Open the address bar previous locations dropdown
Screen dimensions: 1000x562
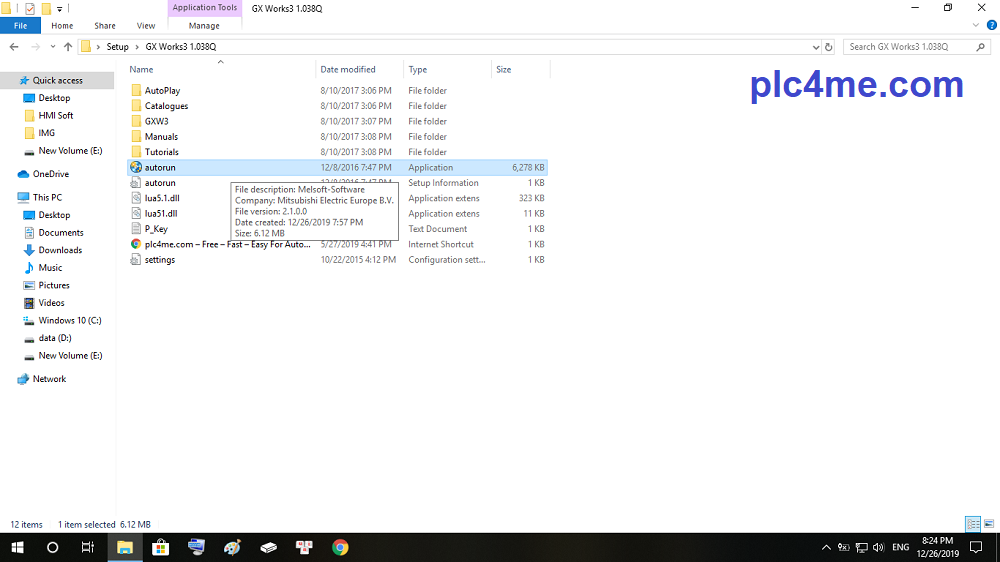814,47
